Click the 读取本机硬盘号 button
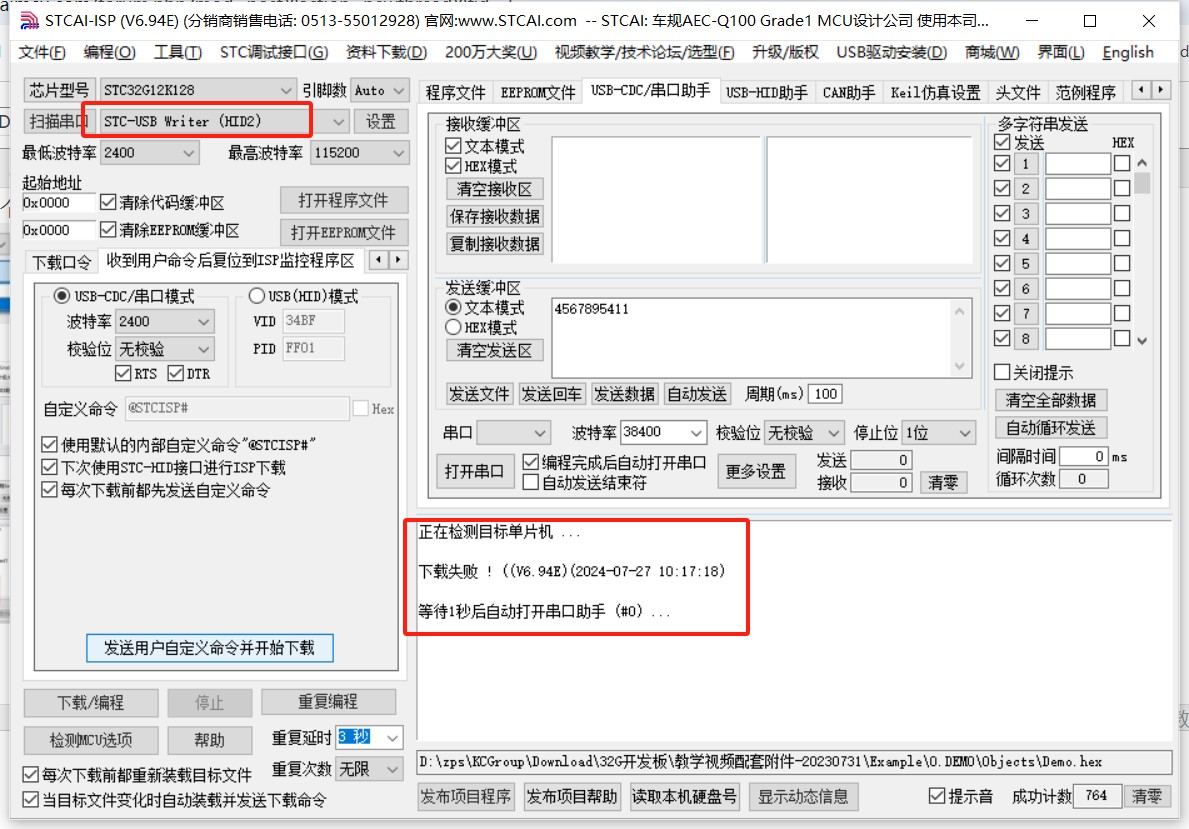Viewport: 1189px width, 829px height. [685, 797]
